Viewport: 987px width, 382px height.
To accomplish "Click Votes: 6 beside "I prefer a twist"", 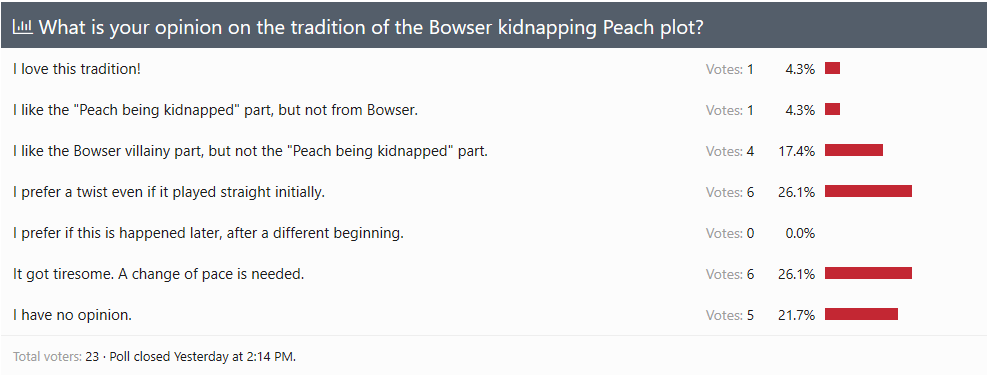I will (730, 193).
